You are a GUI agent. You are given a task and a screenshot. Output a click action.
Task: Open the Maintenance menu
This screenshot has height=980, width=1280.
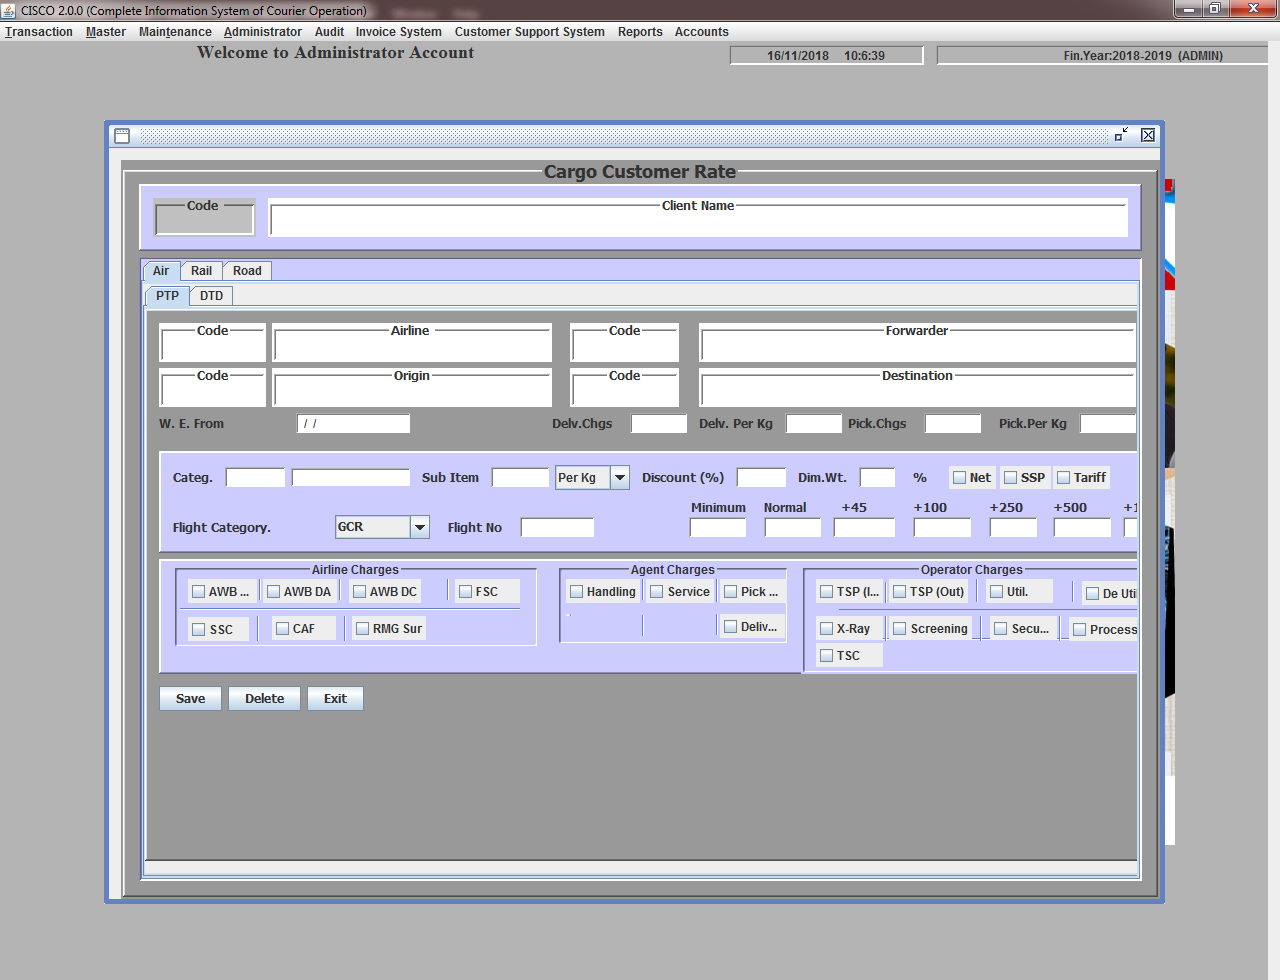coord(175,32)
